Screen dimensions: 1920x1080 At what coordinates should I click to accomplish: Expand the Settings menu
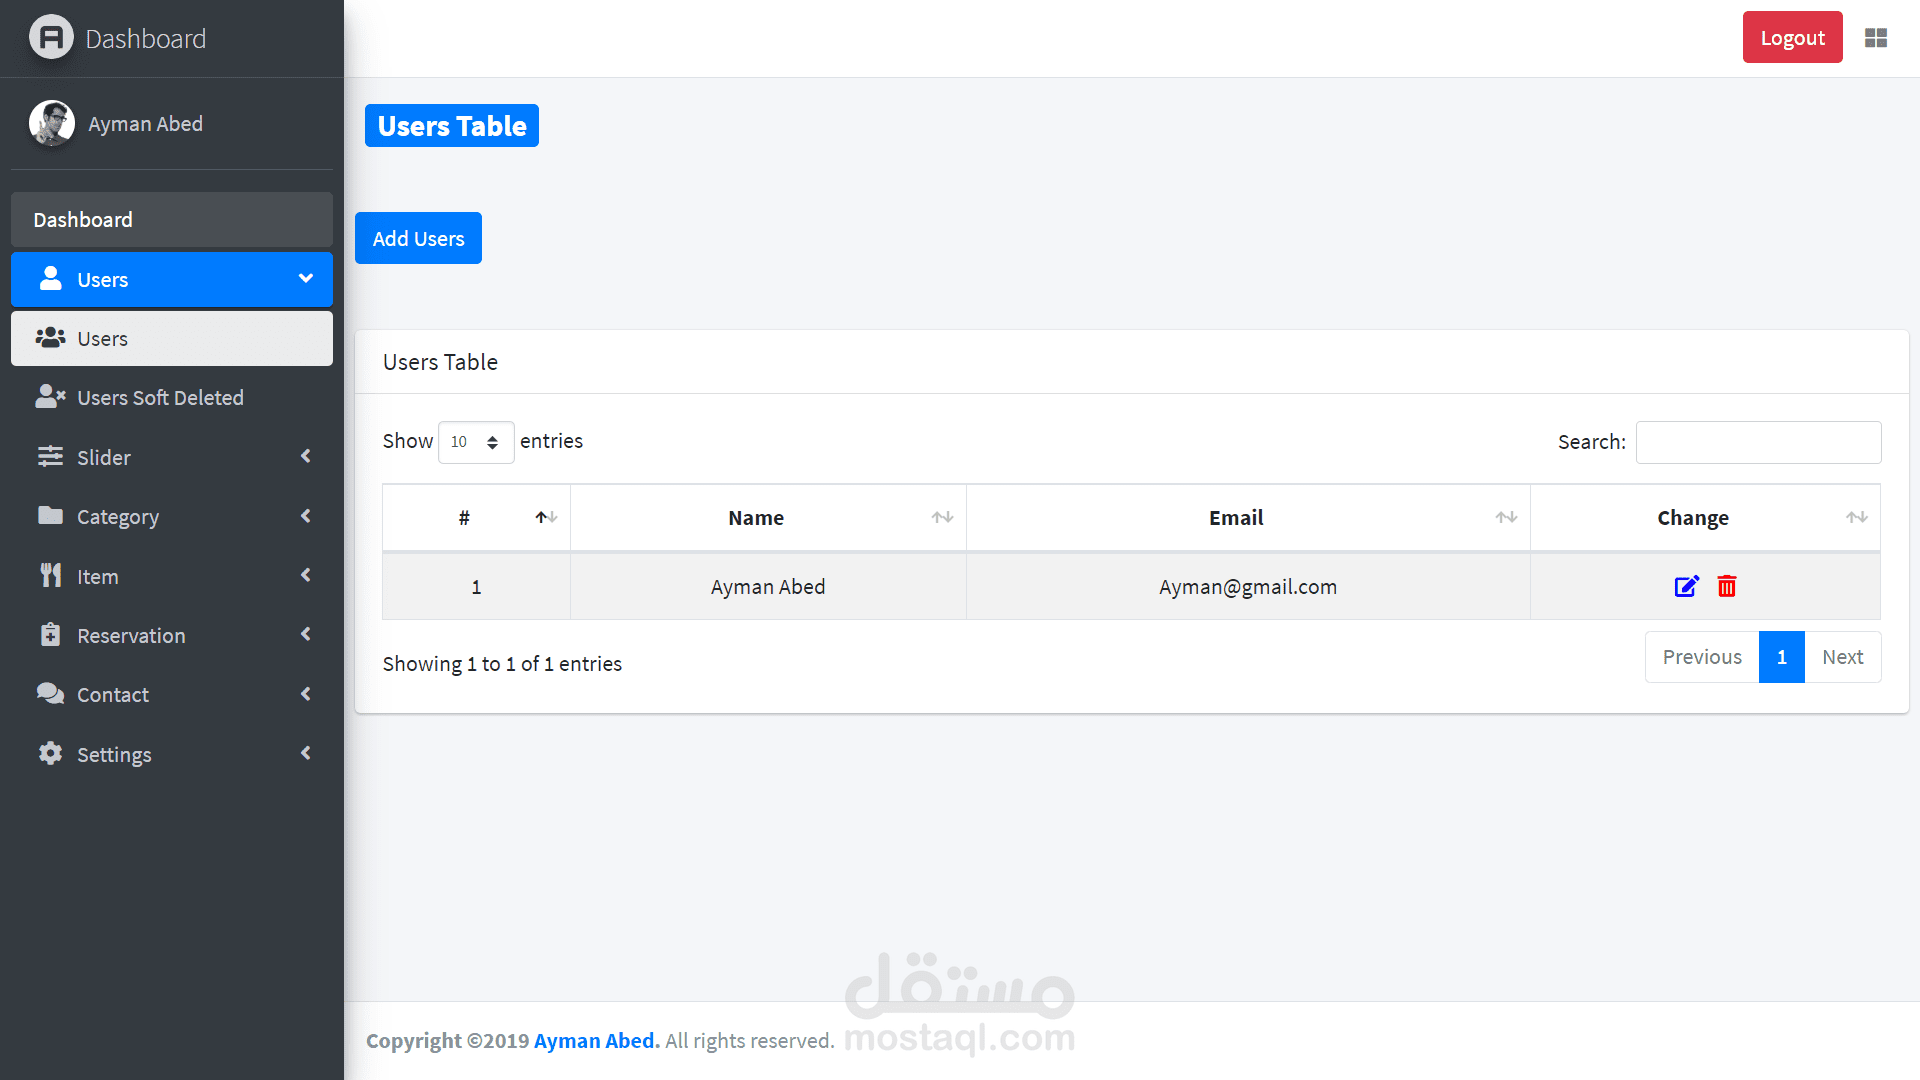click(x=172, y=755)
